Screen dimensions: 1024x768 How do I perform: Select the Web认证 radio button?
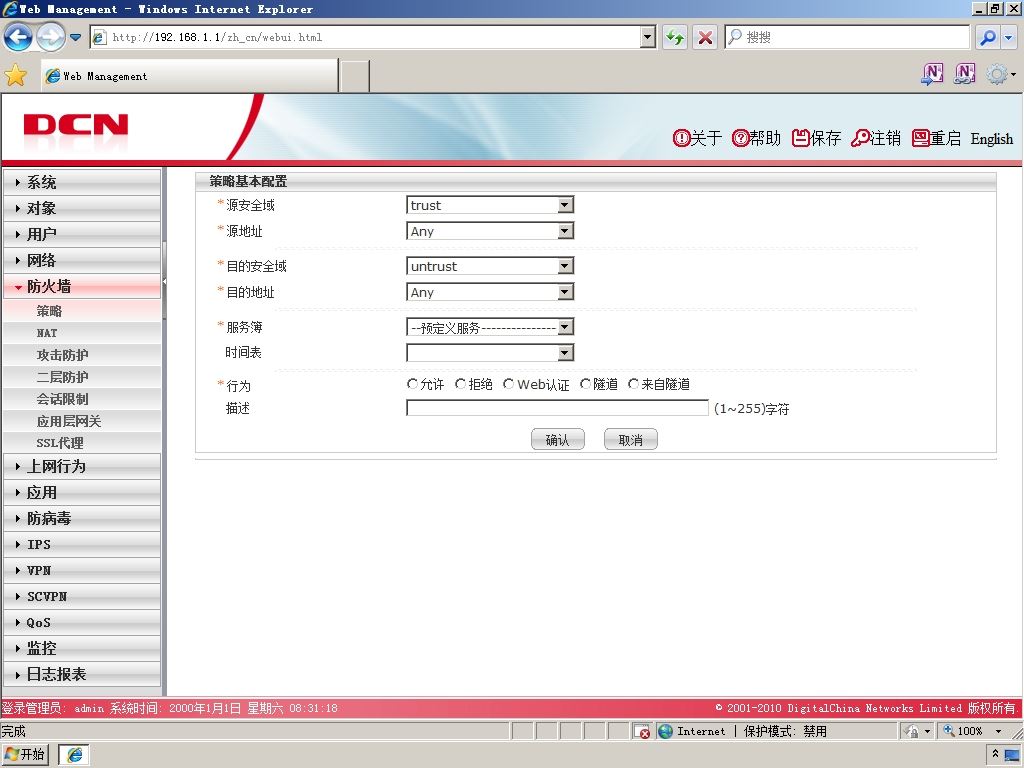click(x=508, y=384)
